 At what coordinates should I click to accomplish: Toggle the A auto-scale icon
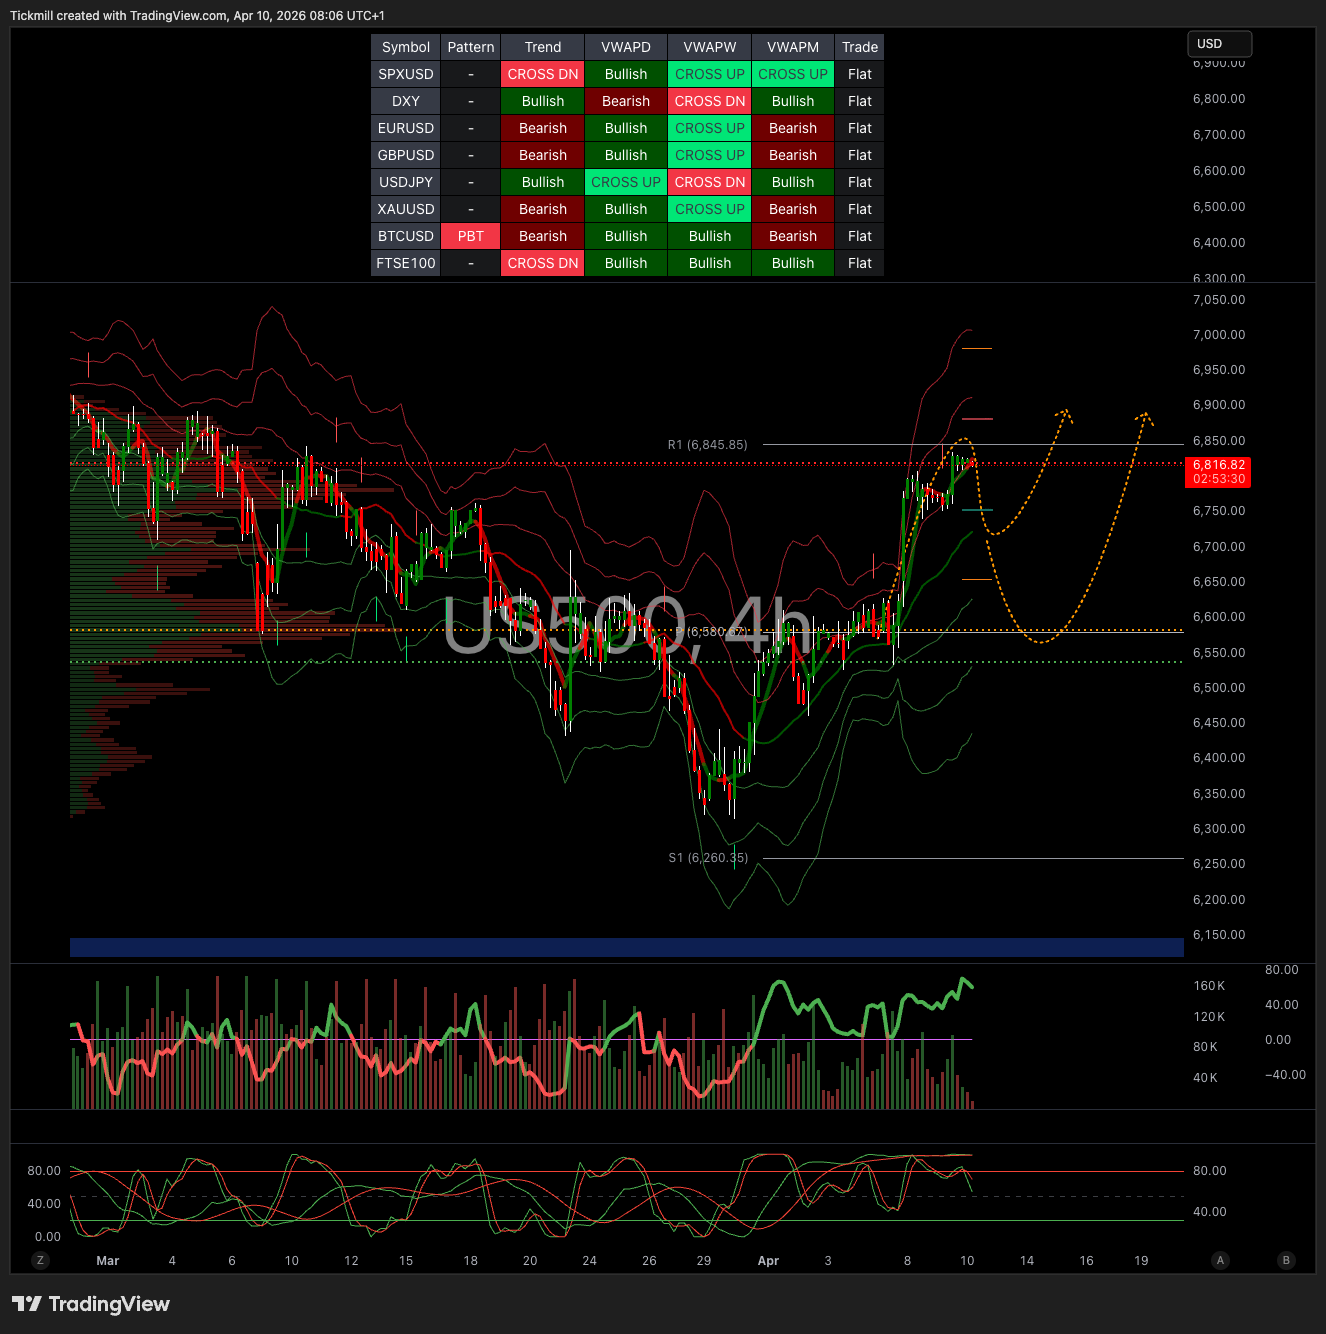pos(1219,1260)
